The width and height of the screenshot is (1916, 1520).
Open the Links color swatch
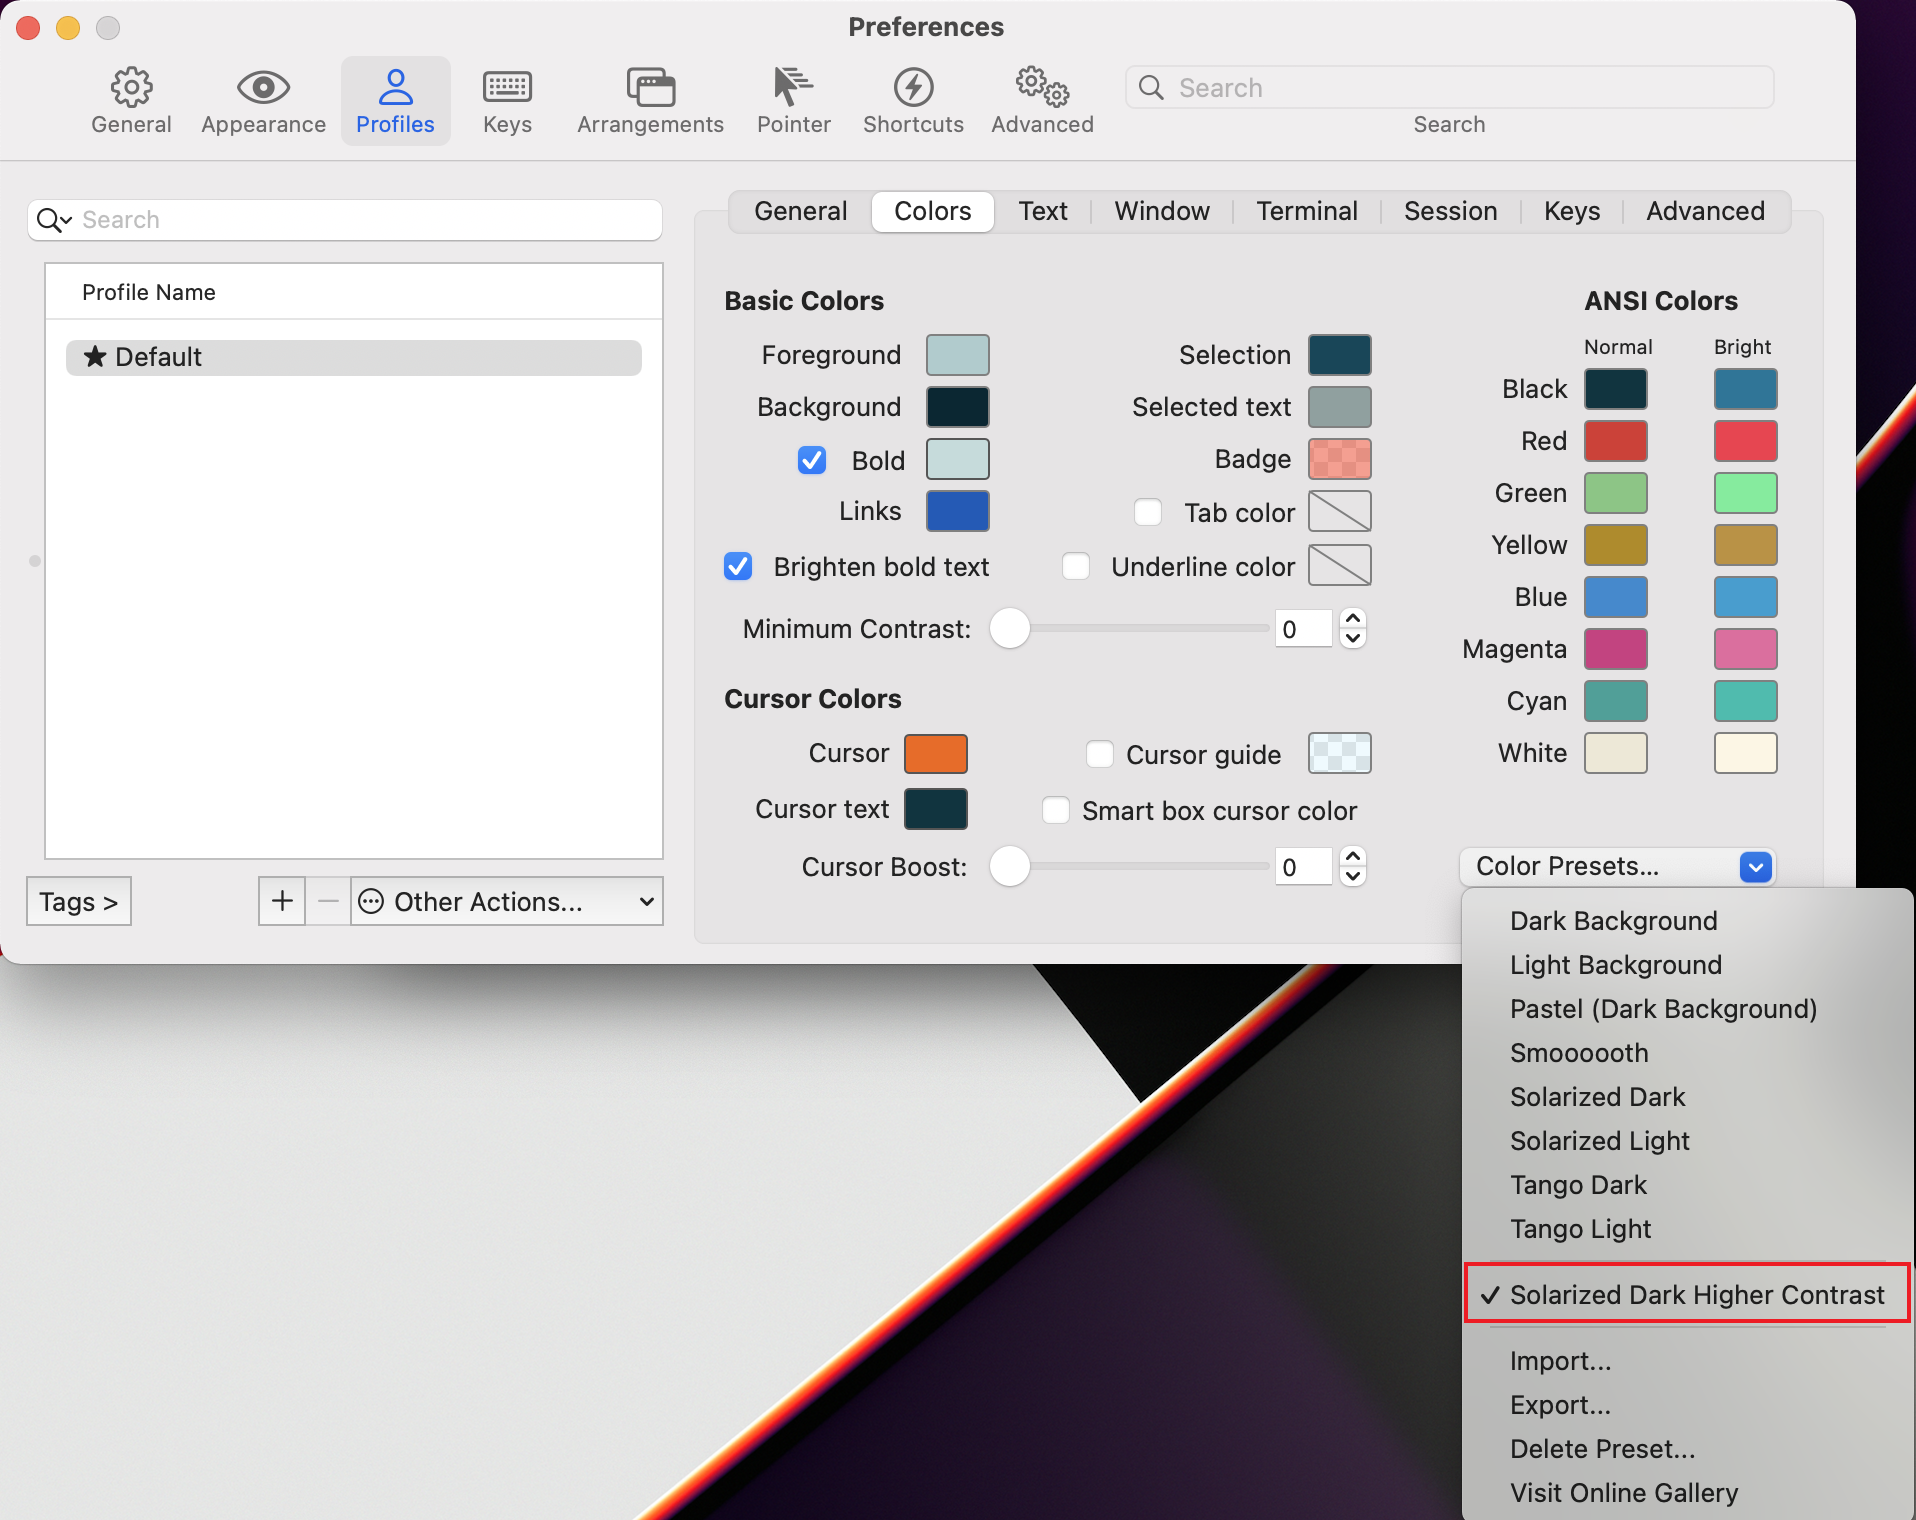point(957,511)
